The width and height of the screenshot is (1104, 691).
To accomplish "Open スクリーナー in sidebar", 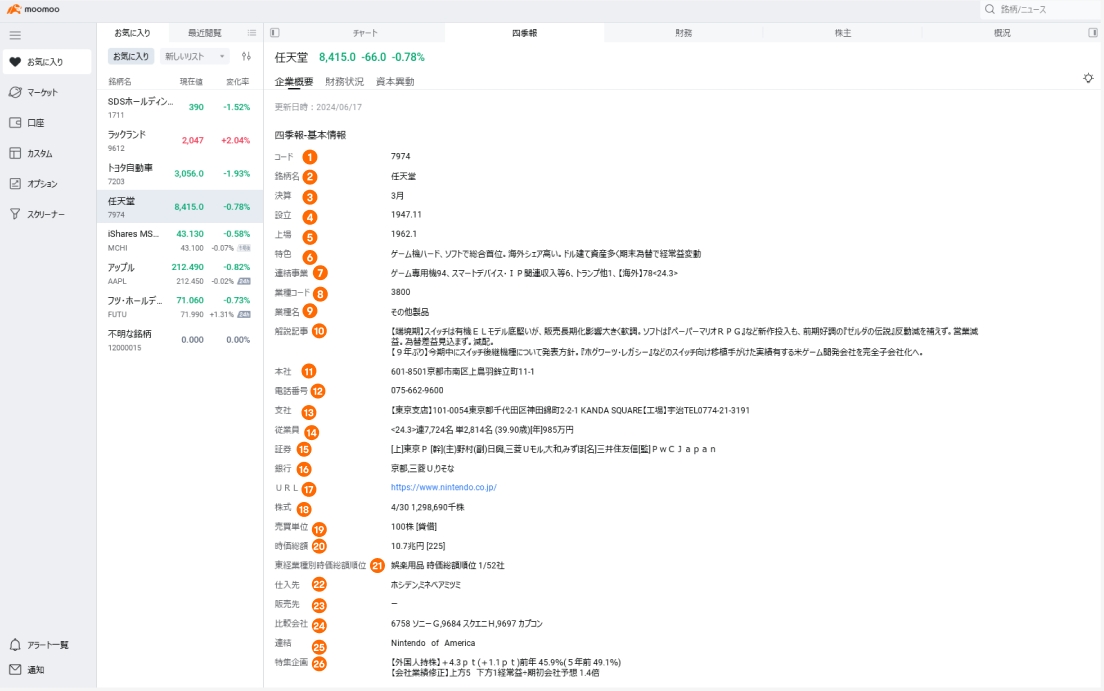I will click(47, 214).
